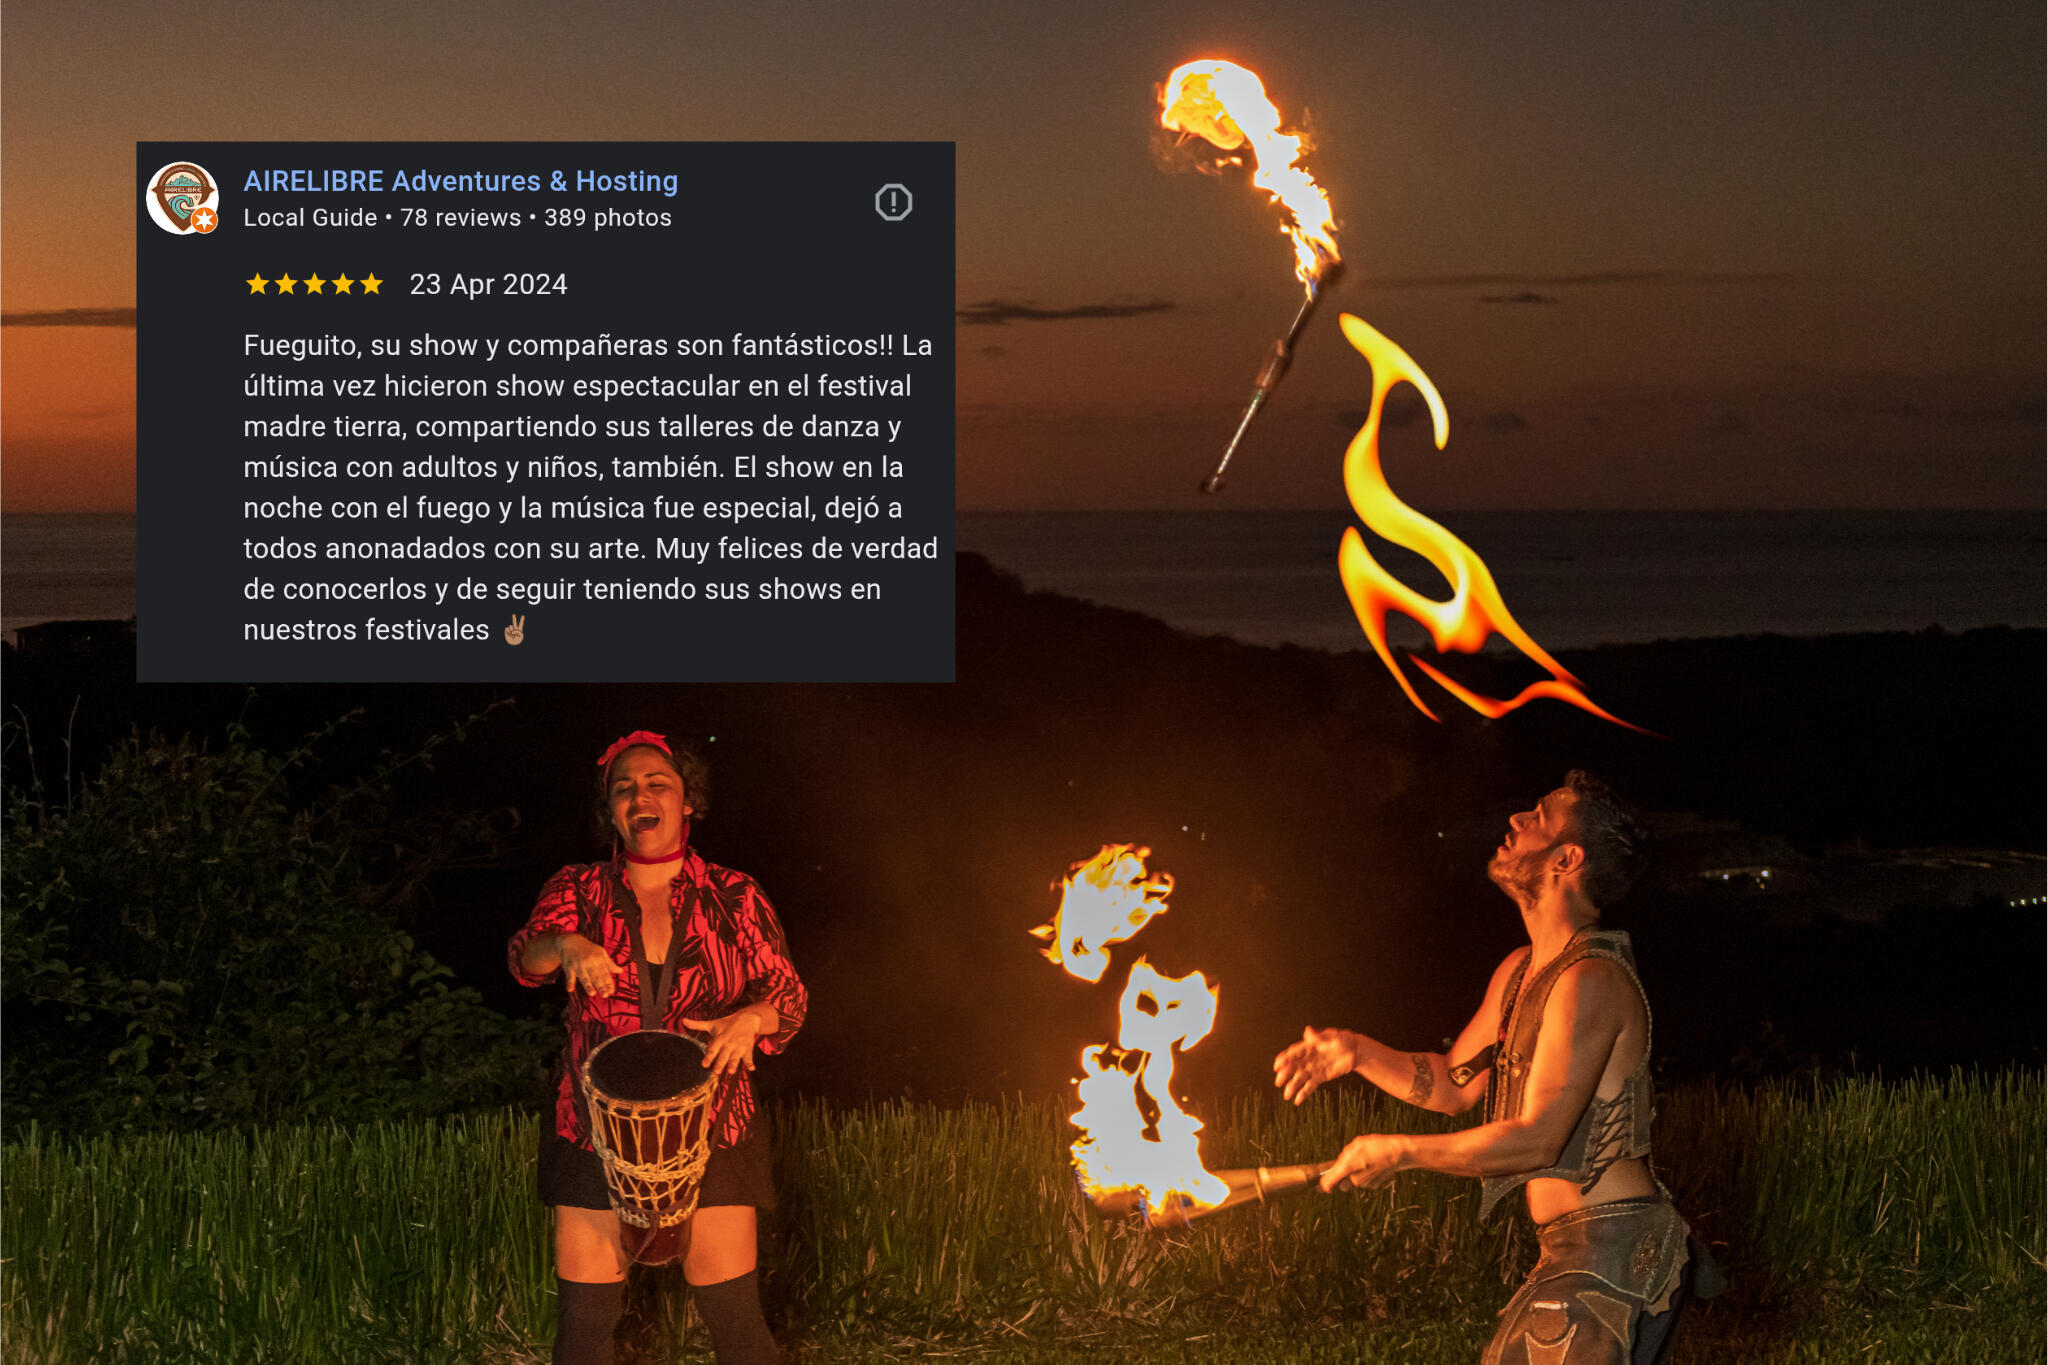
Task: Click the report review exclamation icon
Action: (893, 202)
